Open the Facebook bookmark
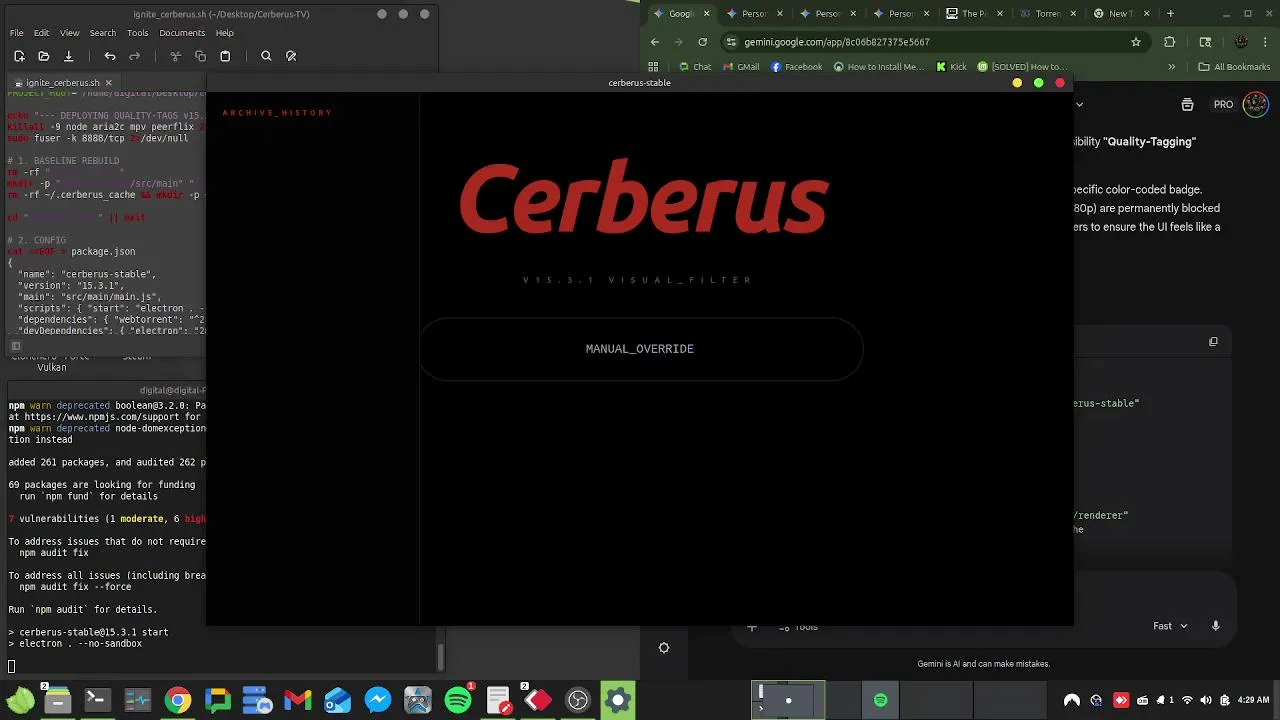This screenshot has height=720, width=1280. coord(796,67)
